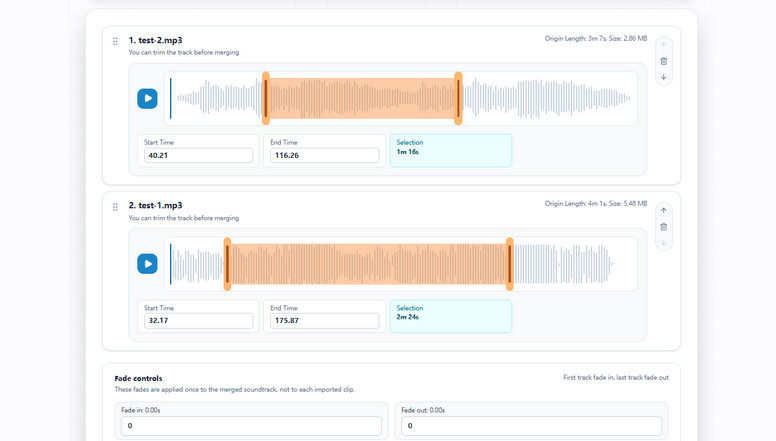Click drag handle icon of test-2.mp3
The height and width of the screenshot is (441, 776).
[115, 42]
